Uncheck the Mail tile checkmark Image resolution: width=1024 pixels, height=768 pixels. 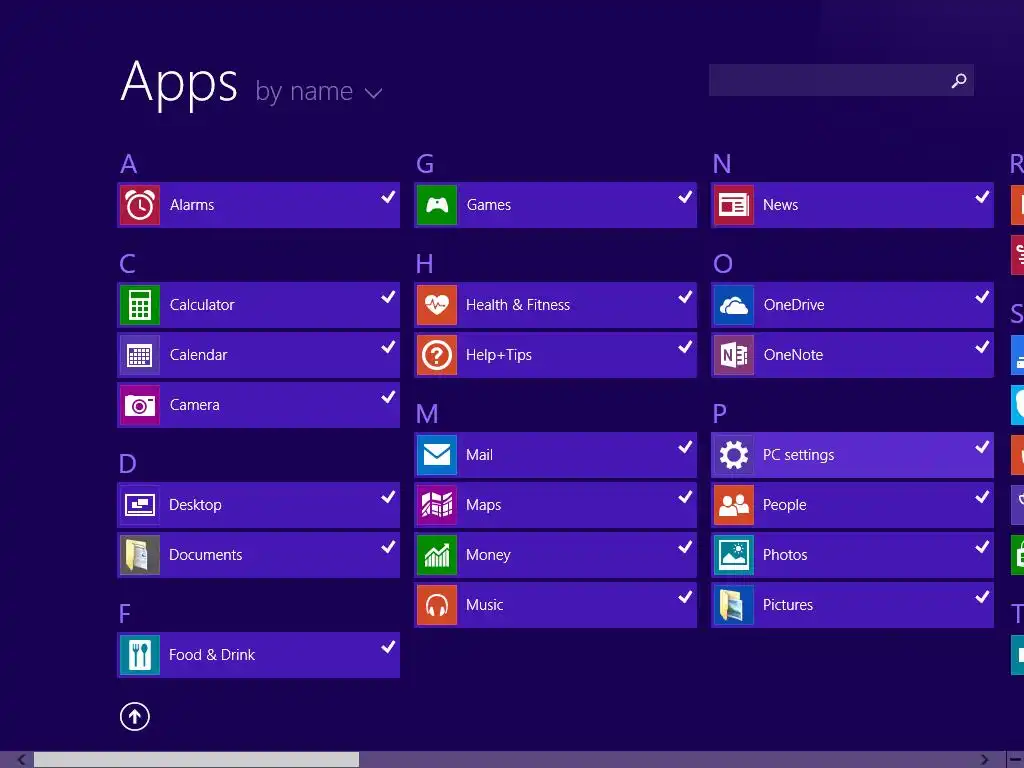685,447
